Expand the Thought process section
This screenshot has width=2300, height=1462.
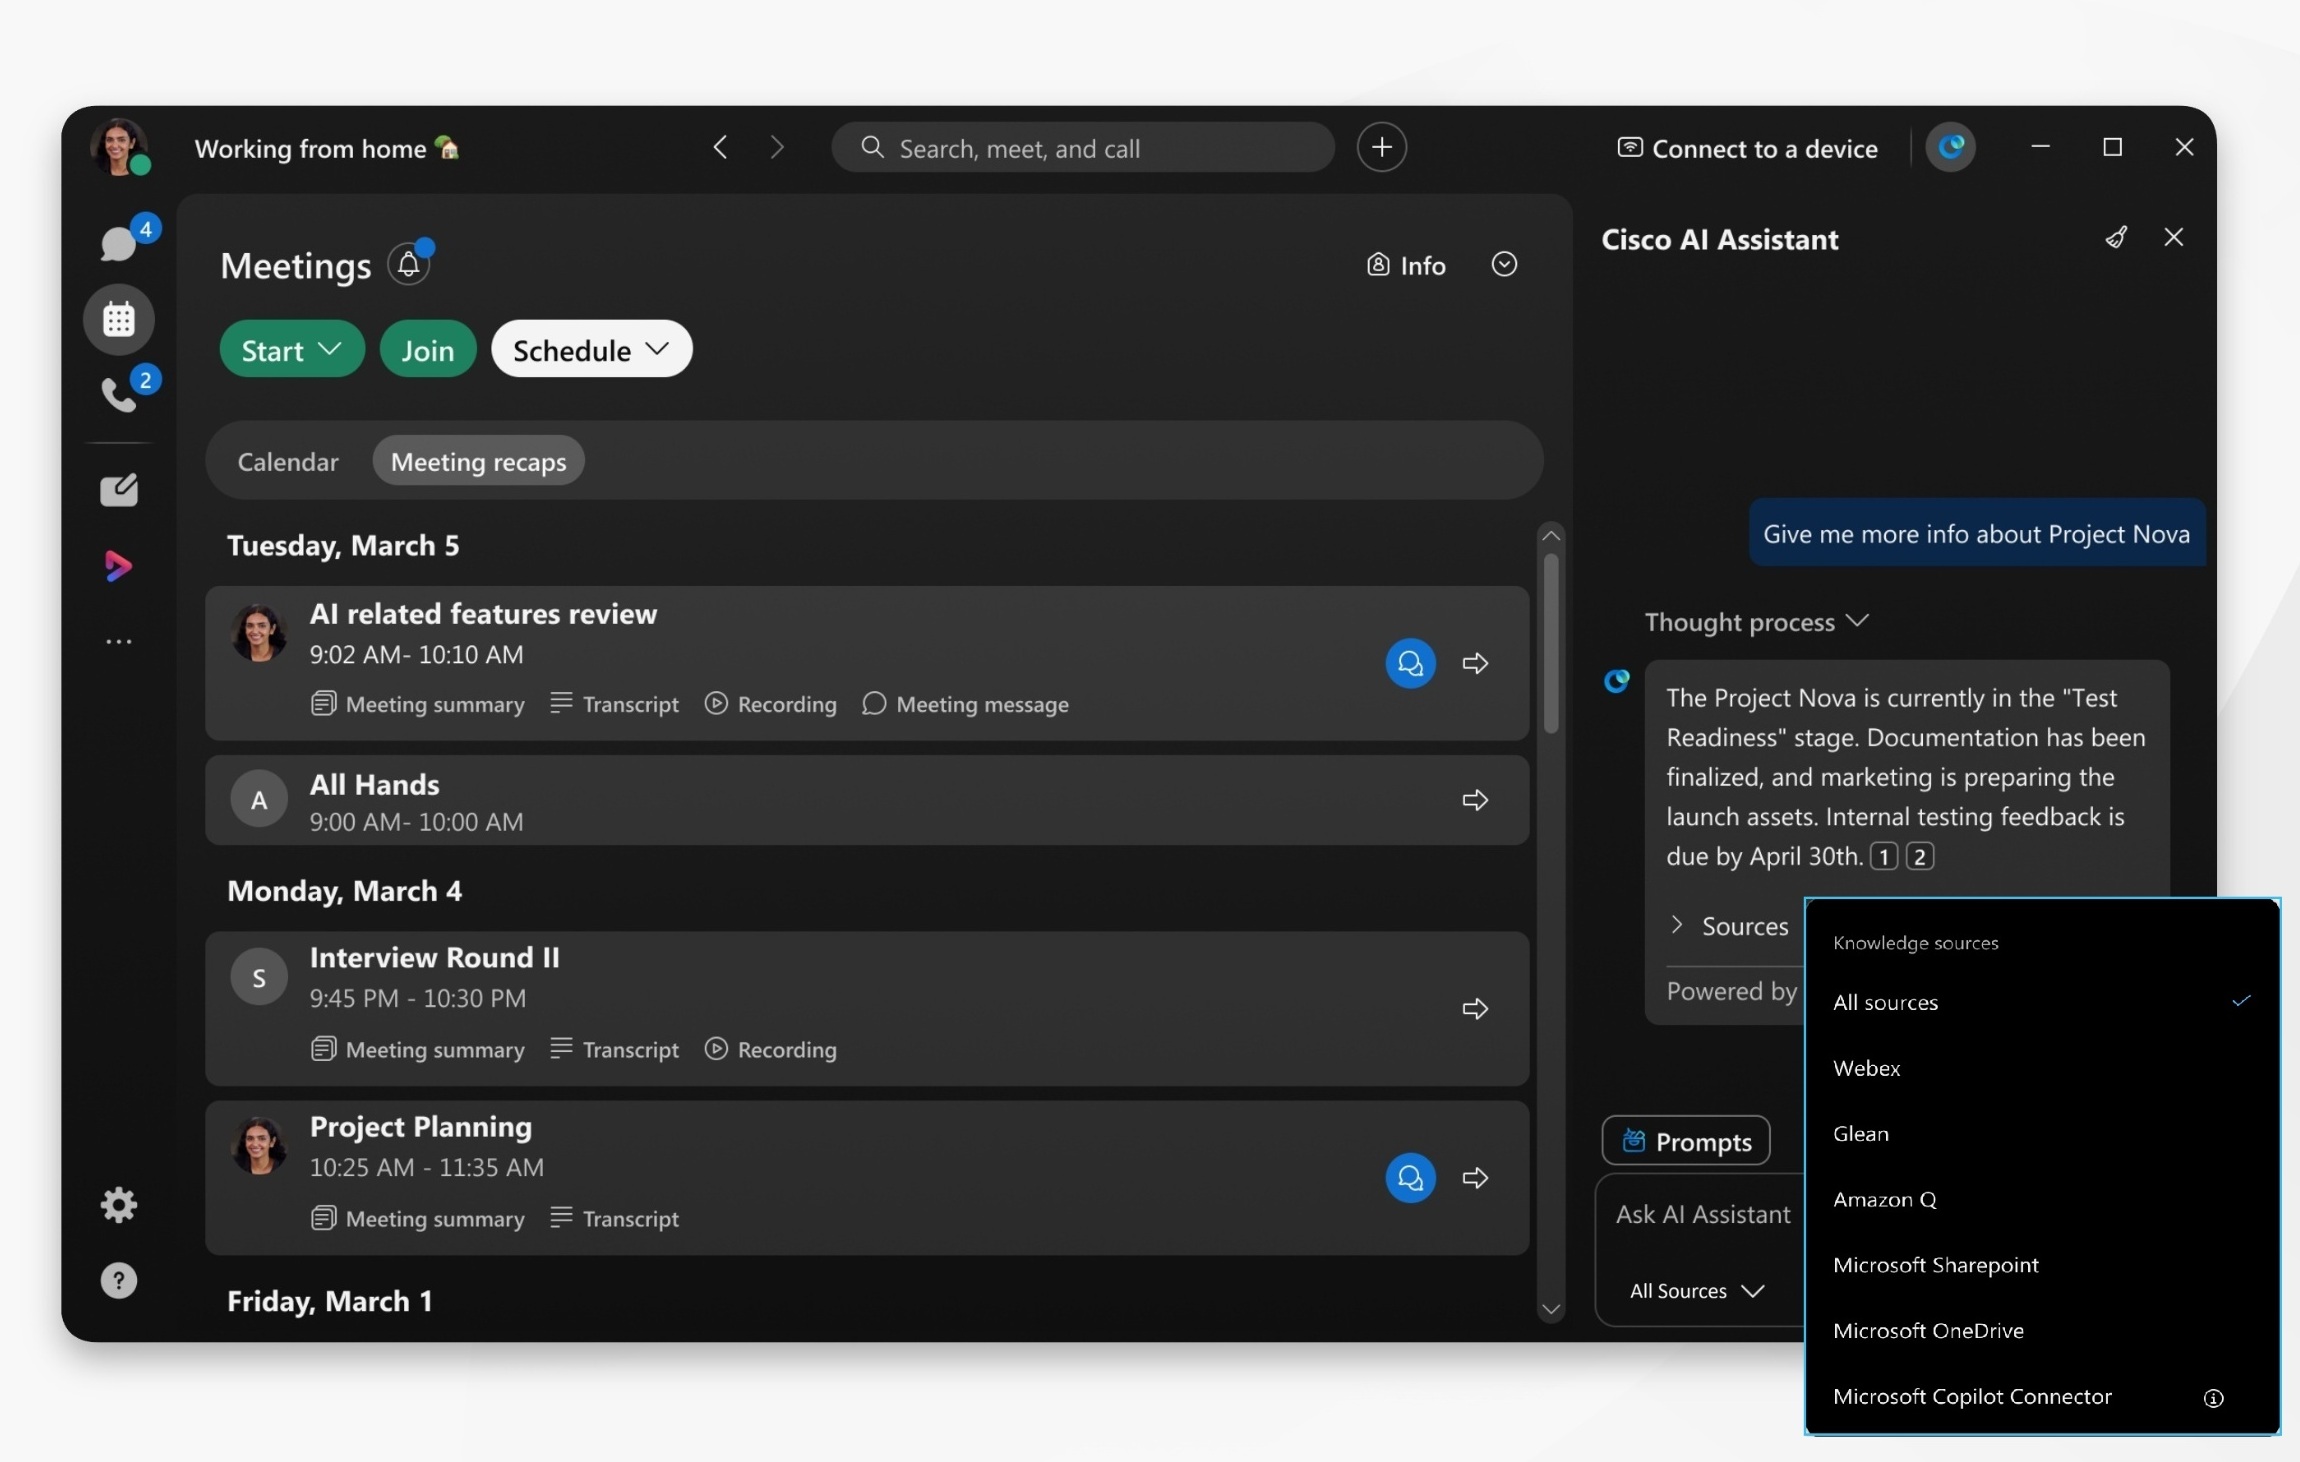[1756, 621]
